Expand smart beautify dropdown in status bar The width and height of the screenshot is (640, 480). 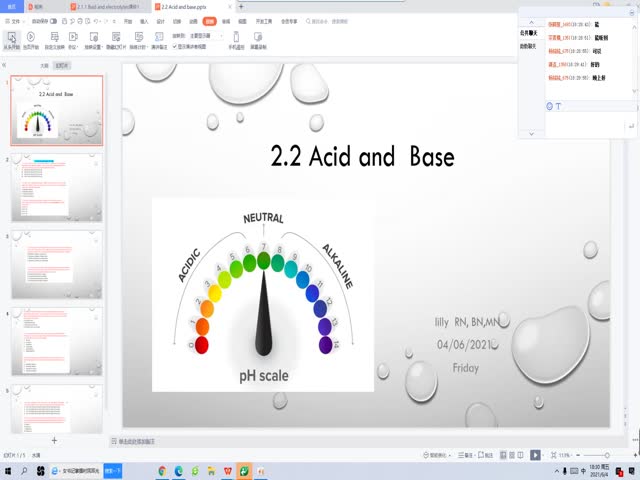pyautogui.click(x=450, y=455)
